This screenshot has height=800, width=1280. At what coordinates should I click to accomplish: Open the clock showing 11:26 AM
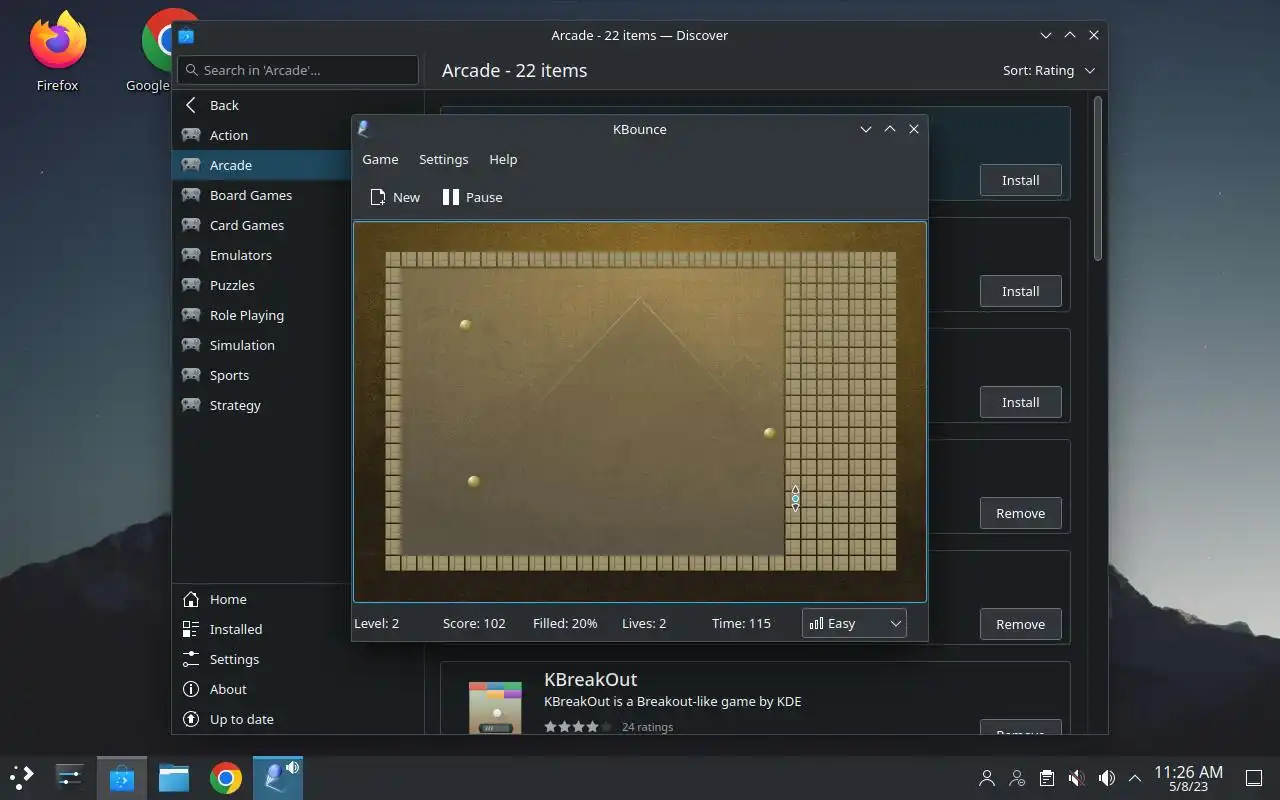1188,777
